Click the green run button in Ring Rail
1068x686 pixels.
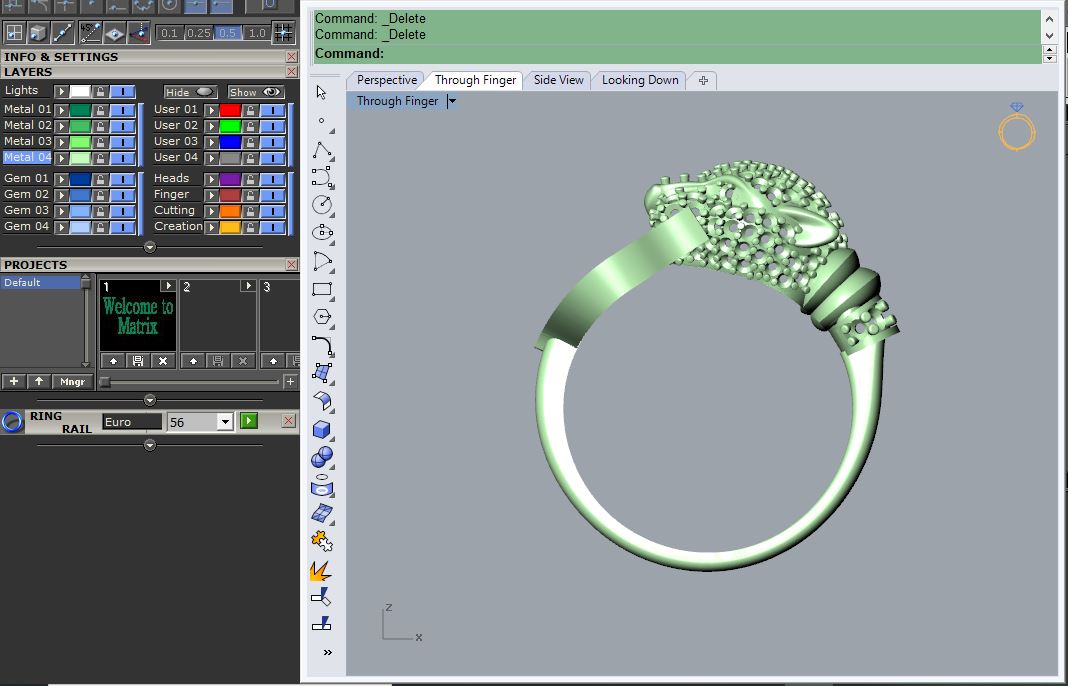(248, 421)
